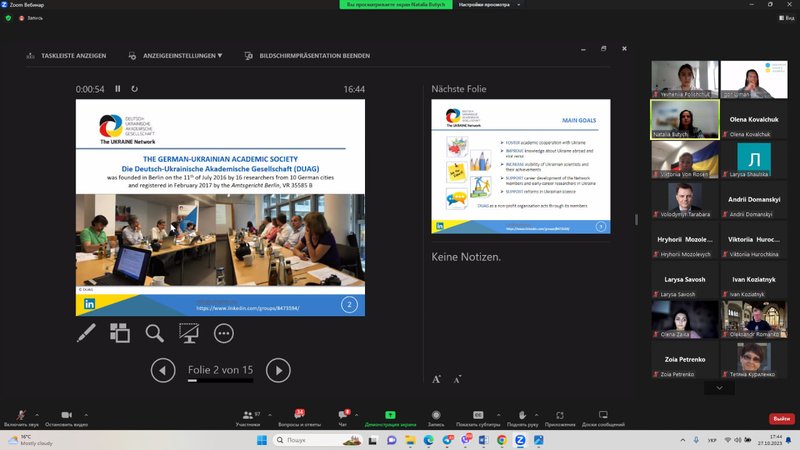Select Volodymyr Tarabara participant tile
Image resolution: width=800 pixels, height=450 pixels.
pyautogui.click(x=685, y=199)
